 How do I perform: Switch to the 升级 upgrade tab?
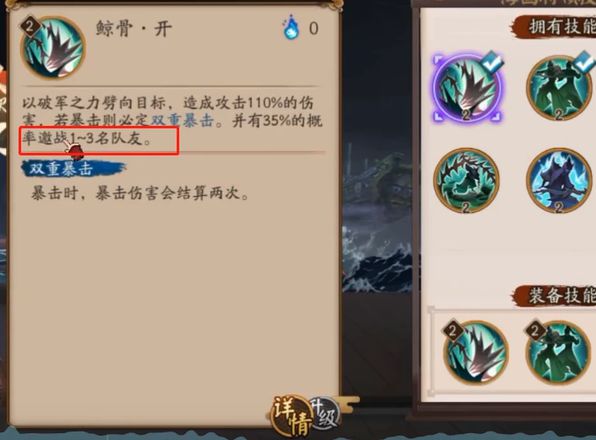(324, 413)
